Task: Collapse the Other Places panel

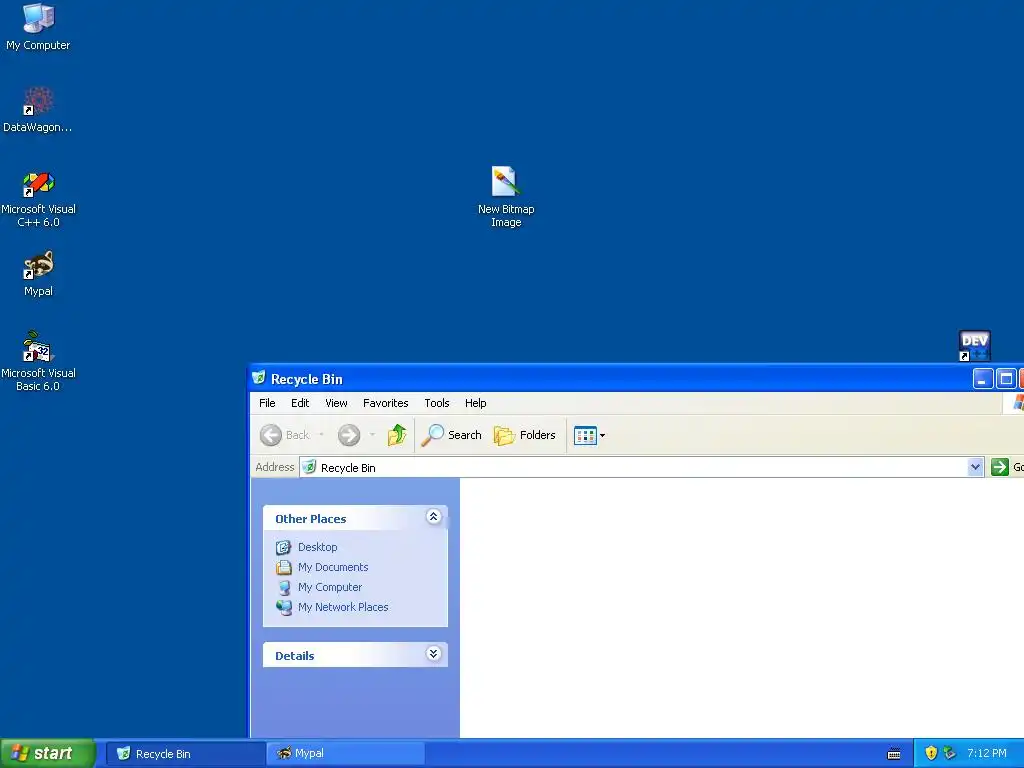Action: click(433, 517)
